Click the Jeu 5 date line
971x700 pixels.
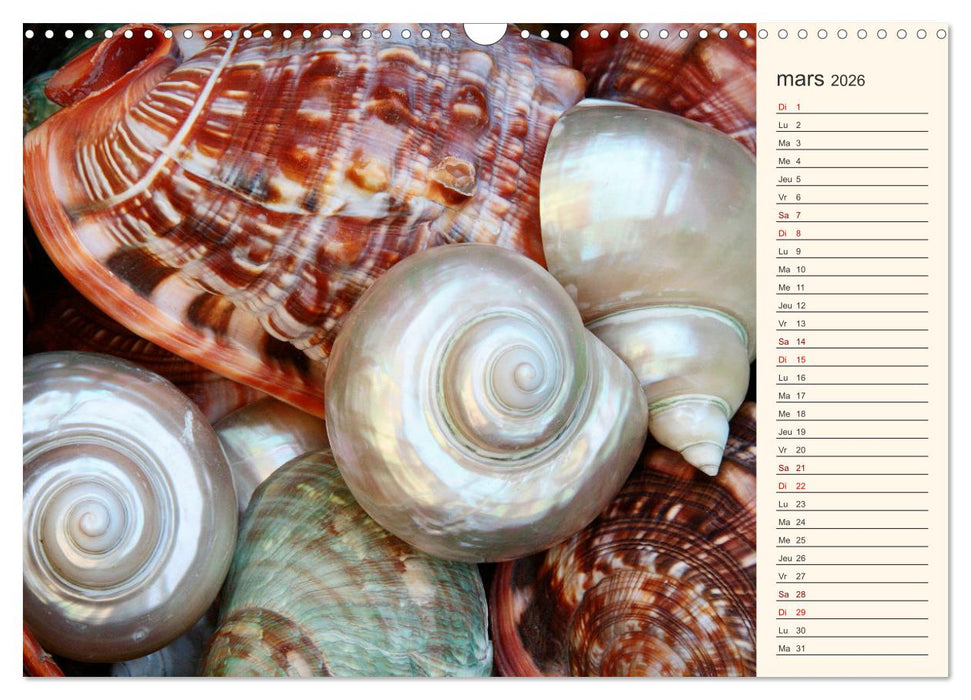click(851, 179)
